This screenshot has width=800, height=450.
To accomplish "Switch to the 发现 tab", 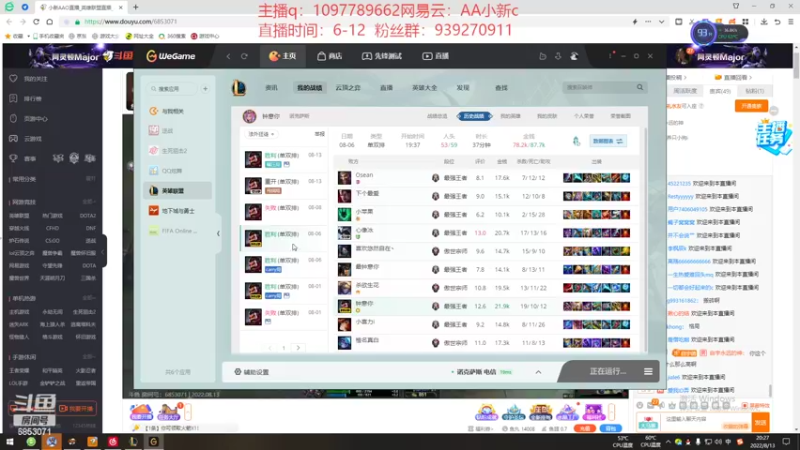I will tap(463, 88).
